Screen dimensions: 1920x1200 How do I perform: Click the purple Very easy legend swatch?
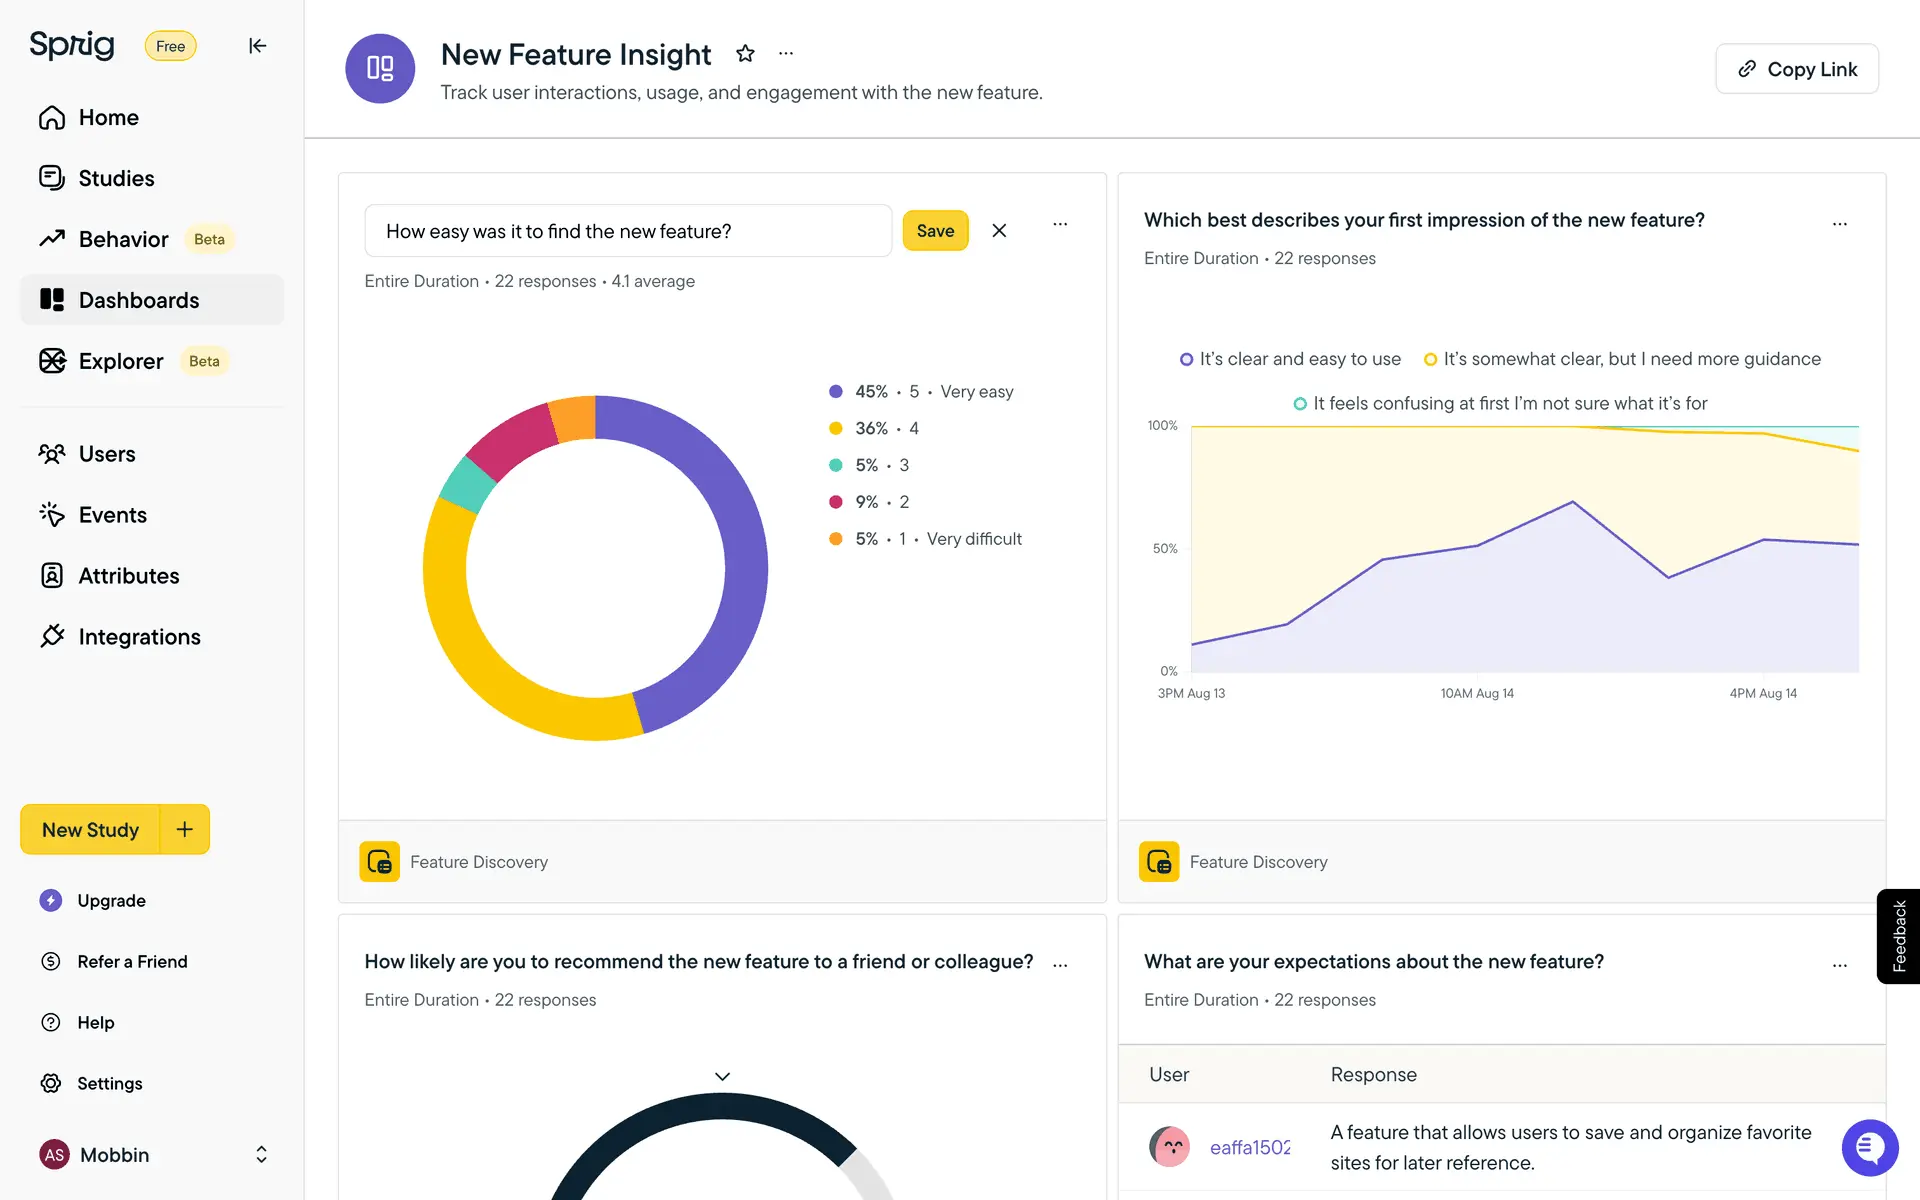point(836,392)
